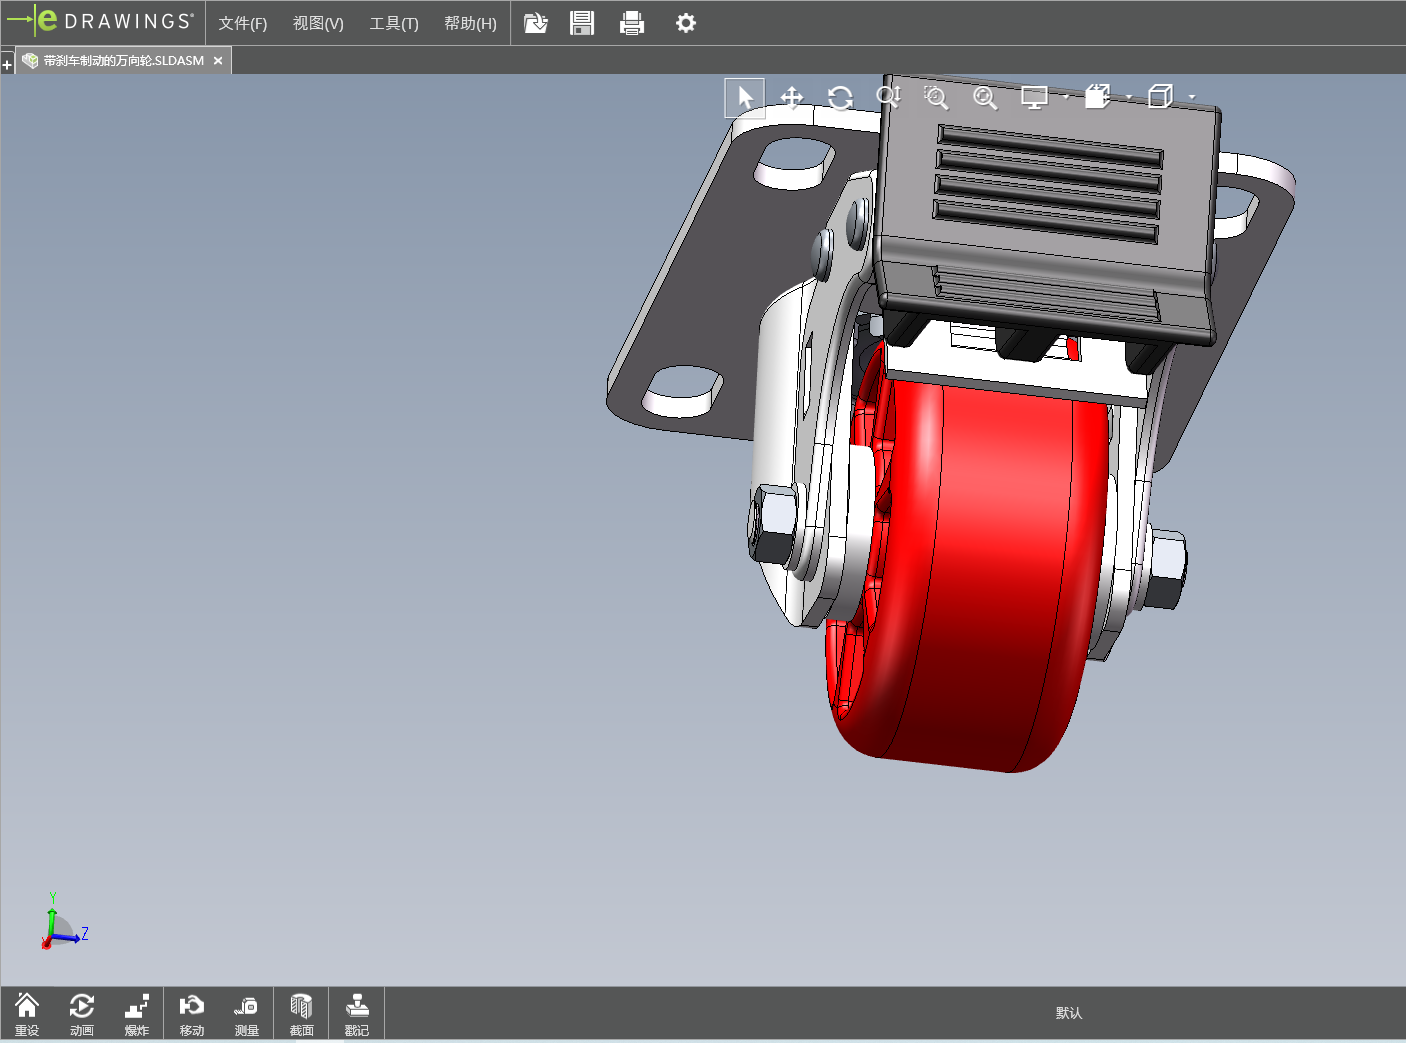Activate the rotate view tool
The image size is (1406, 1043).
point(840,98)
